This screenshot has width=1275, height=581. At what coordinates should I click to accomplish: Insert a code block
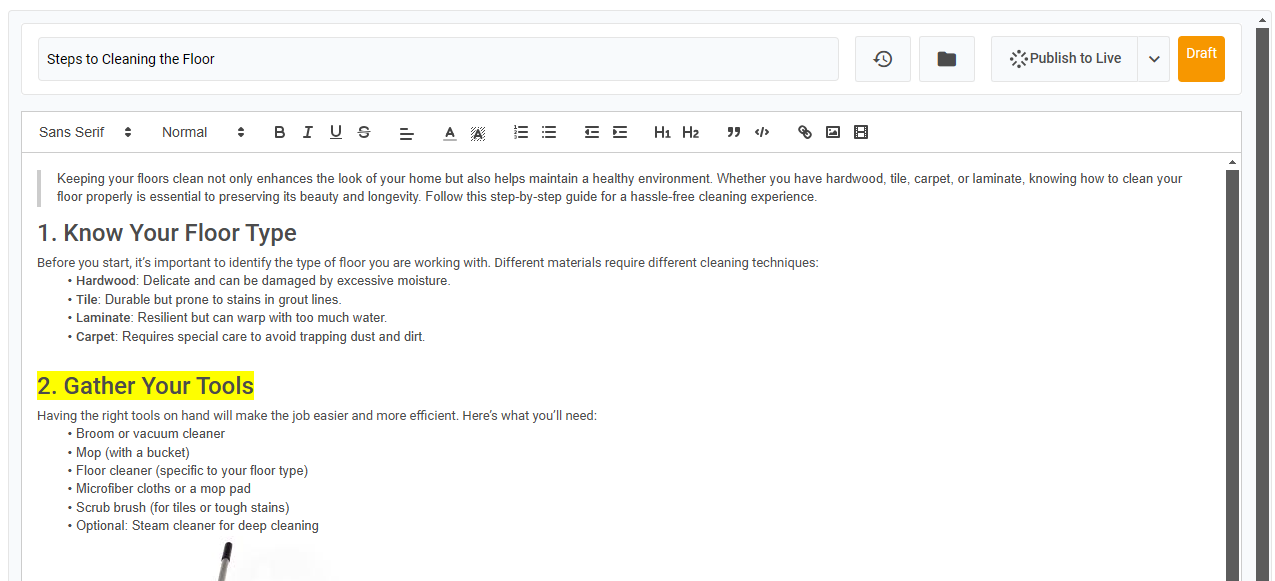(x=762, y=132)
